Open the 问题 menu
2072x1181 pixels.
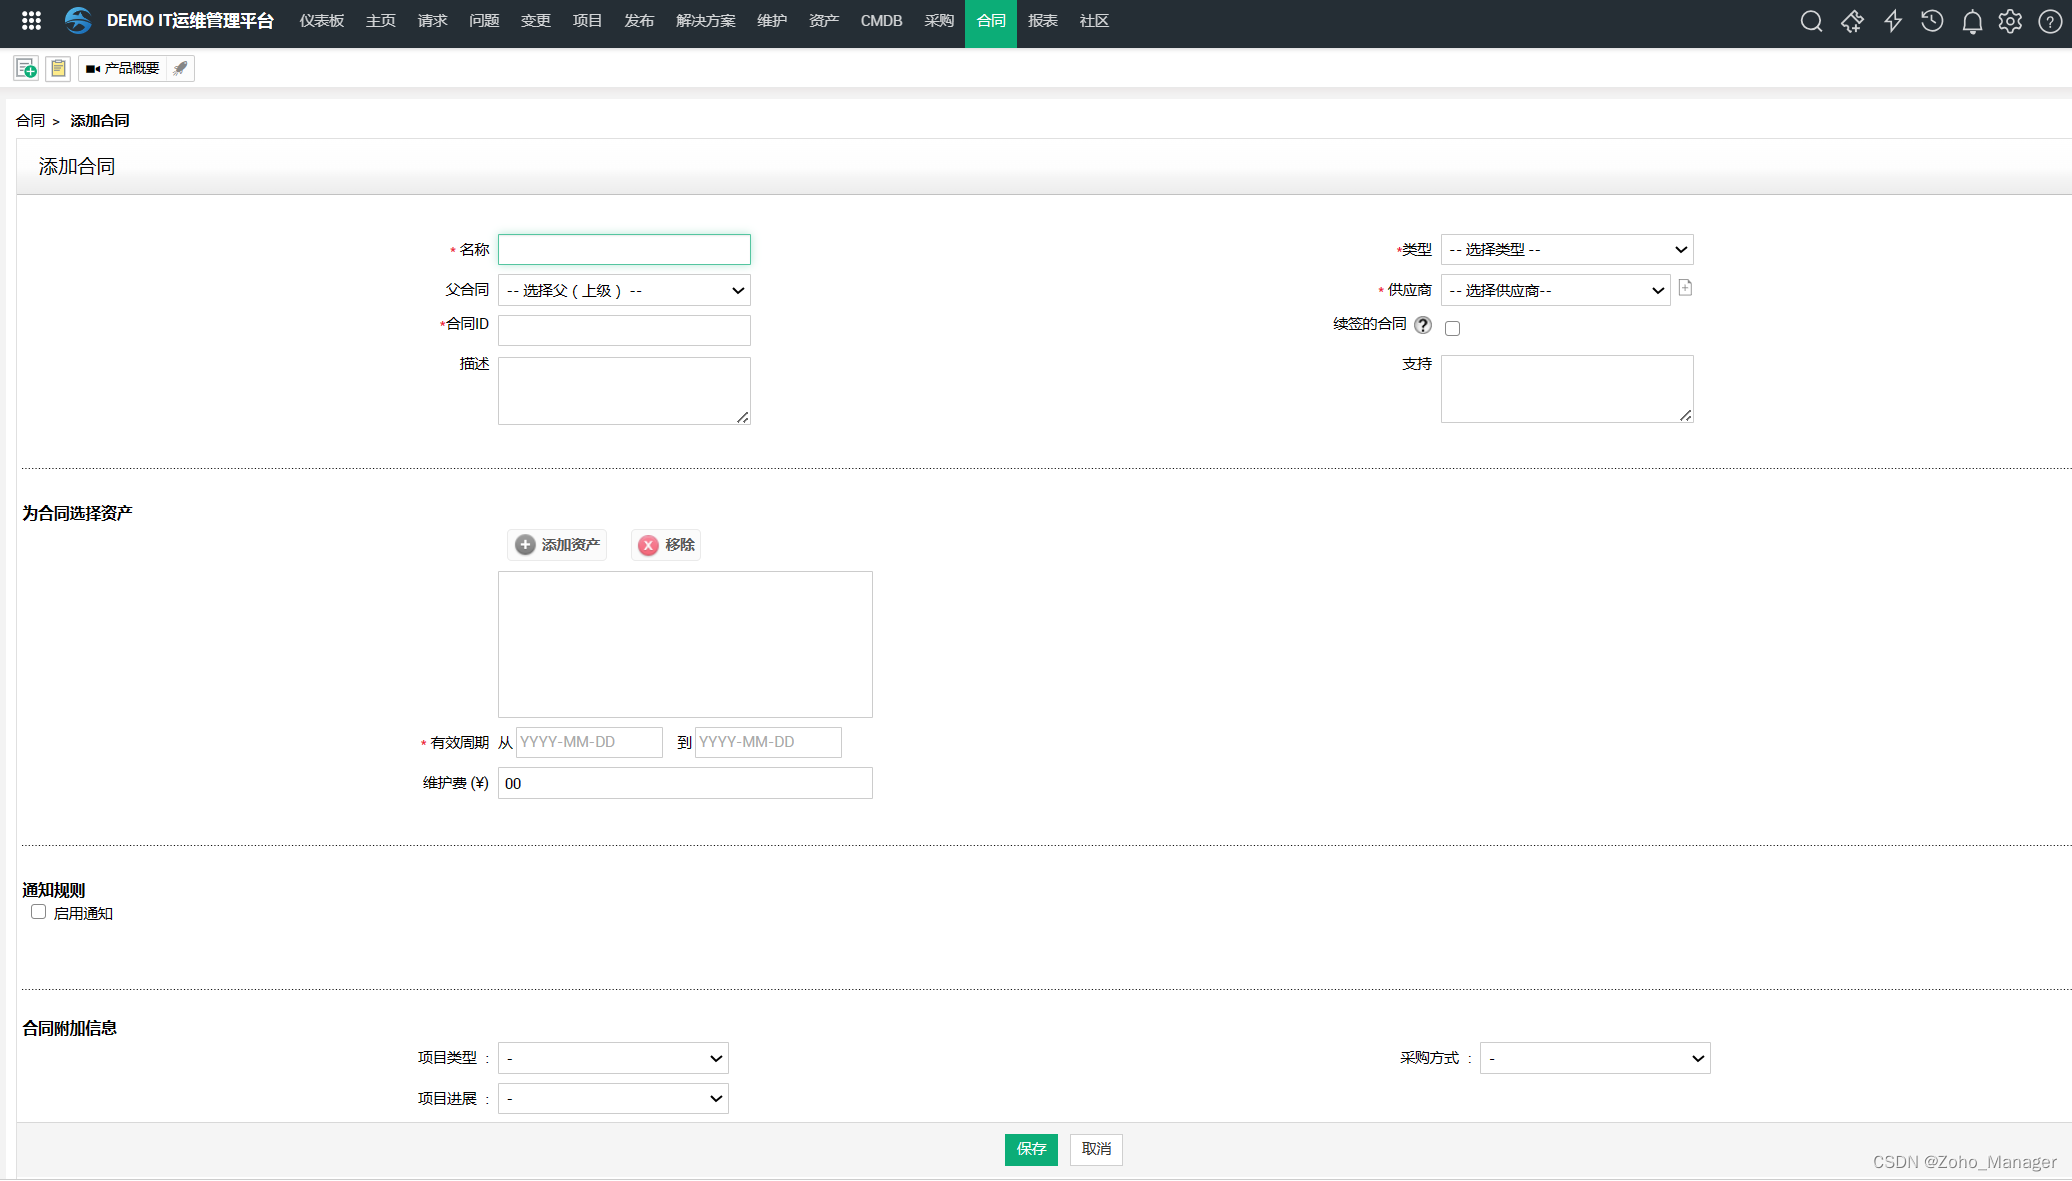tap(484, 21)
